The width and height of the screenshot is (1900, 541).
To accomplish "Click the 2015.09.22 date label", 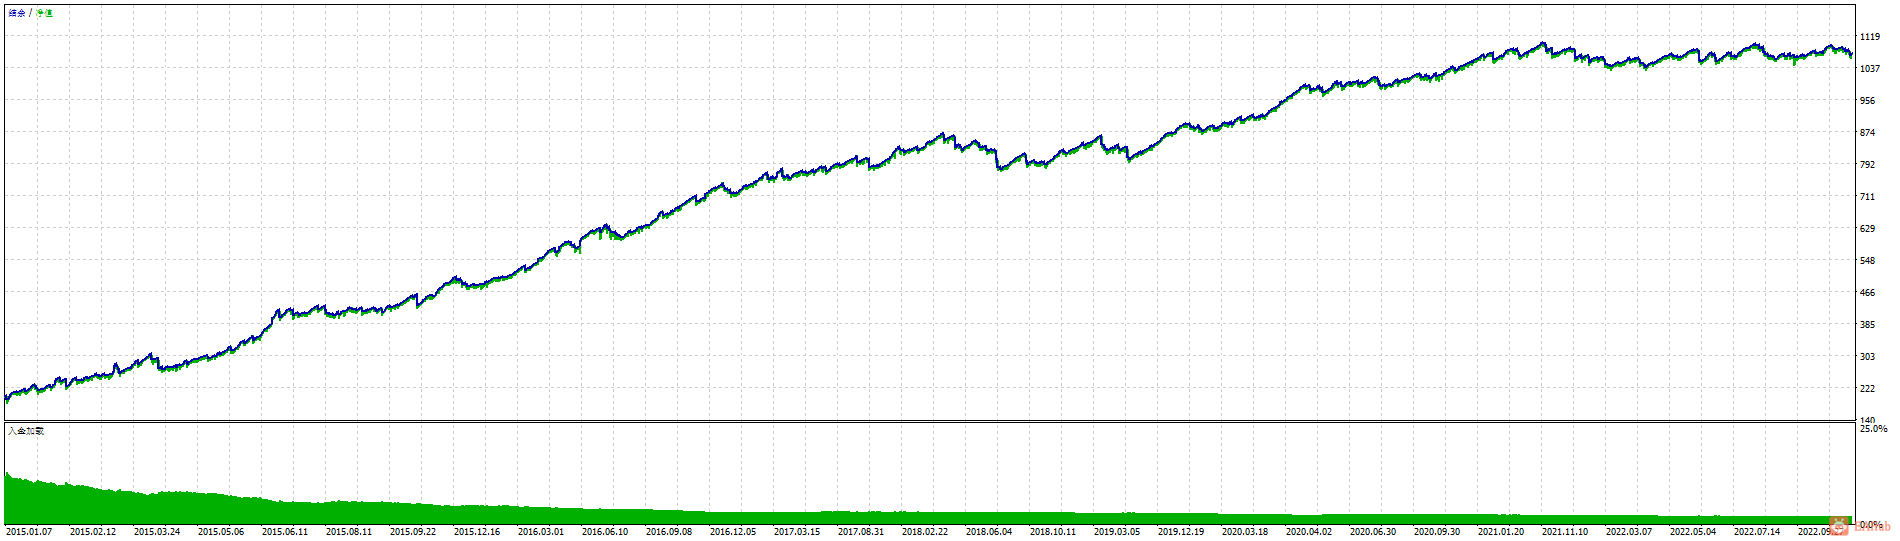I will coord(413,532).
